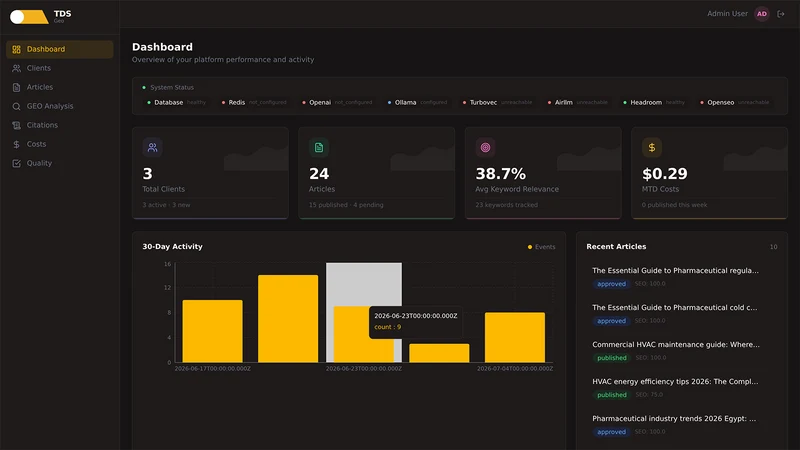Screen dimensions: 800x450
Task: Click the 2026-06-17 activity bar
Action: pyautogui.click(x=212, y=332)
